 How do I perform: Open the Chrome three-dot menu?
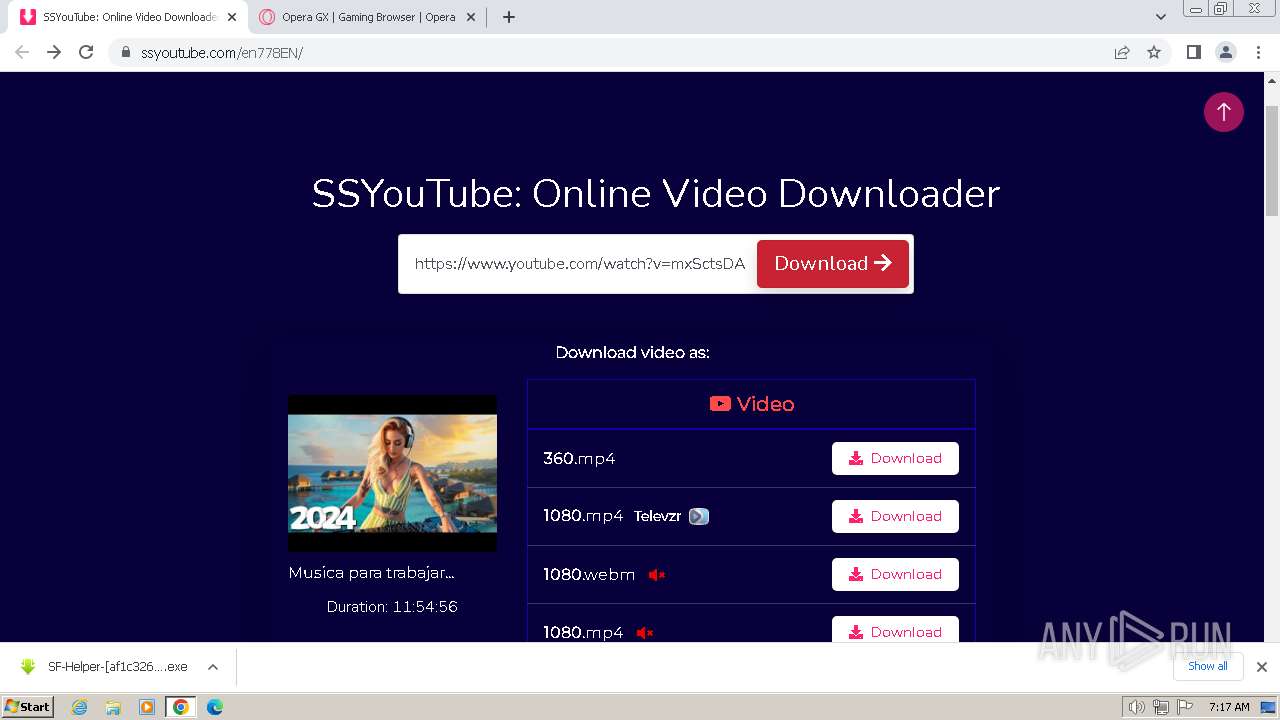[x=1258, y=52]
